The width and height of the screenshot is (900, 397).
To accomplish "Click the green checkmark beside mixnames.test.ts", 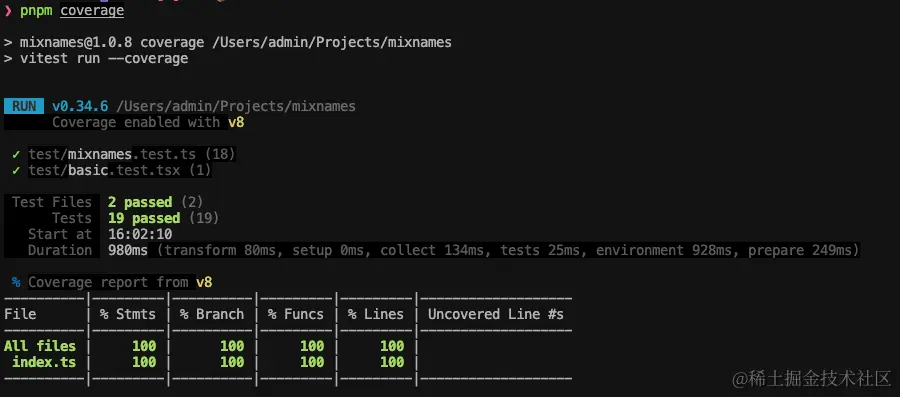I will [x=16, y=154].
